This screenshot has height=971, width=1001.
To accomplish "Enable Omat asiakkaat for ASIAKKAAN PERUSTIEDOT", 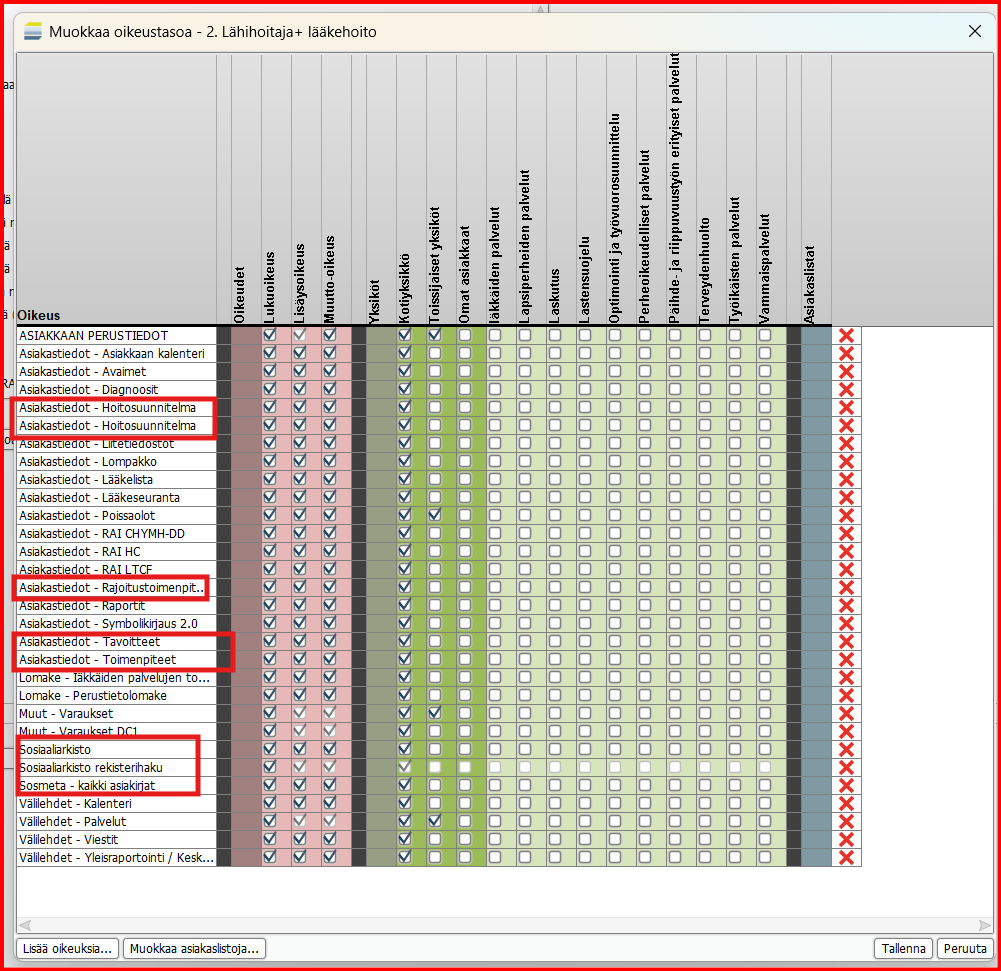I will point(464,336).
